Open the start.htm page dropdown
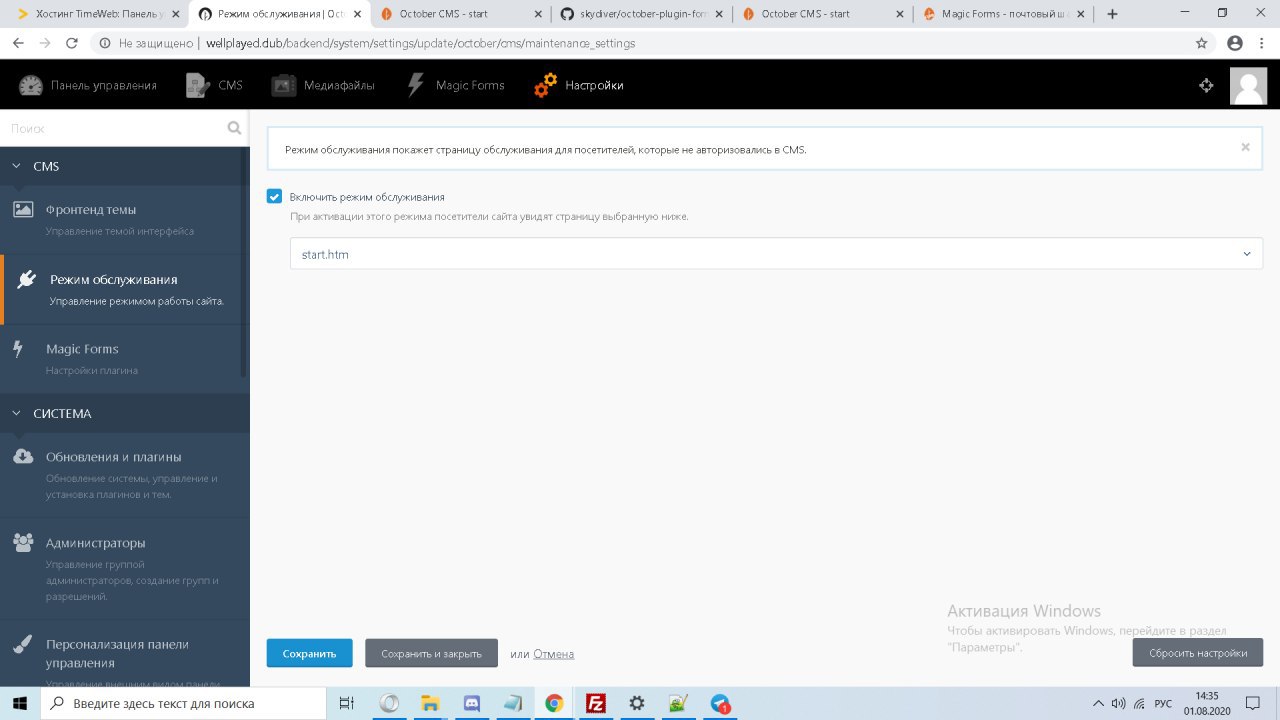Screen dimensions: 1280x720 776,254
